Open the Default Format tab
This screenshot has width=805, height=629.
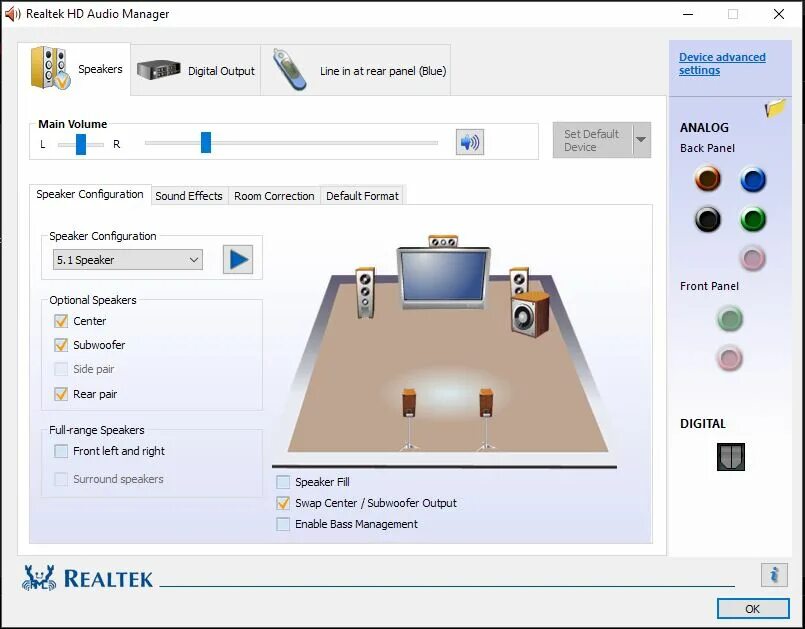click(362, 196)
